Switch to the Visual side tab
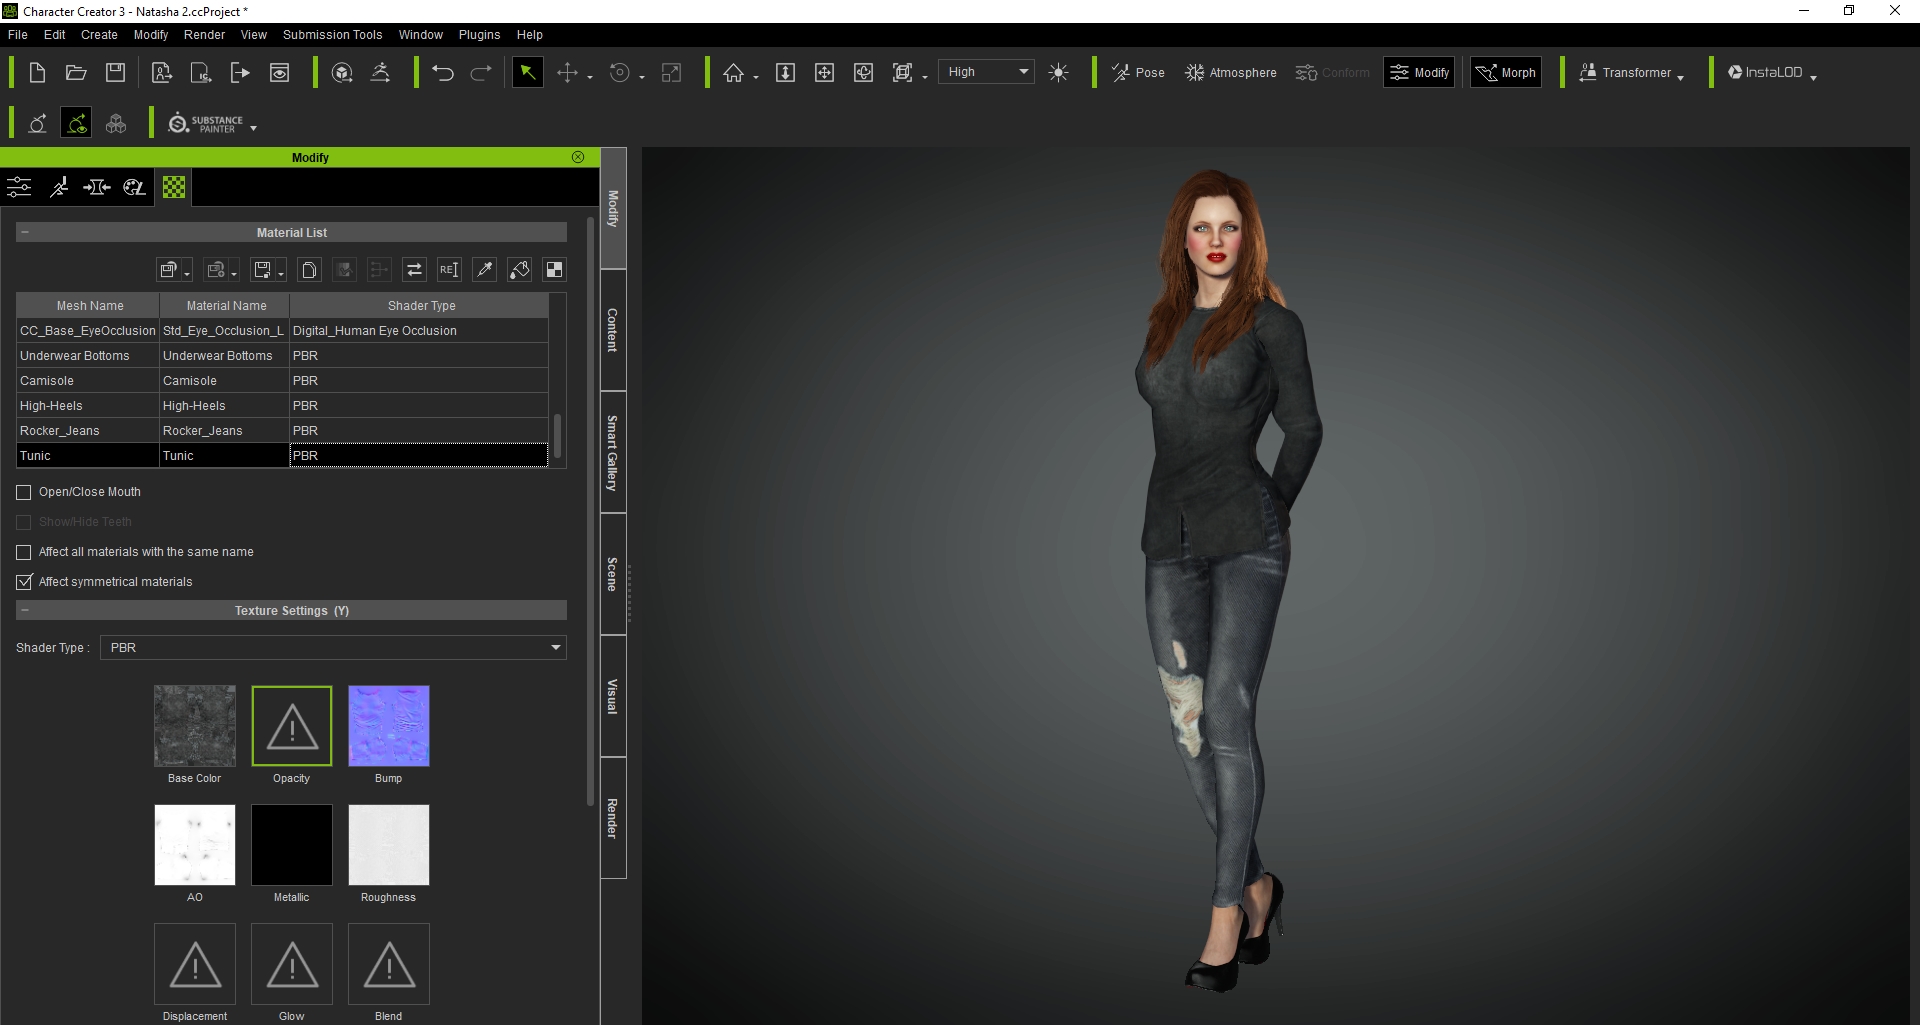This screenshot has width=1920, height=1025. point(613,696)
